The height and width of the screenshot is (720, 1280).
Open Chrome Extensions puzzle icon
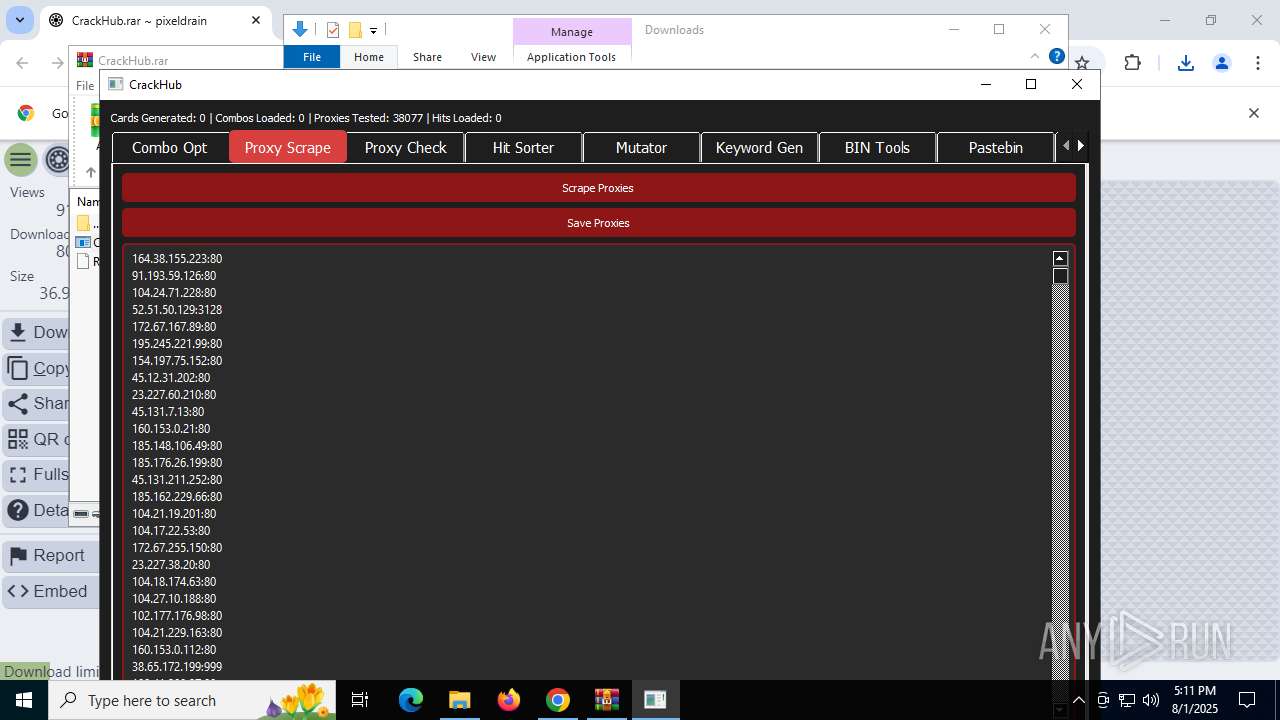point(1132,63)
